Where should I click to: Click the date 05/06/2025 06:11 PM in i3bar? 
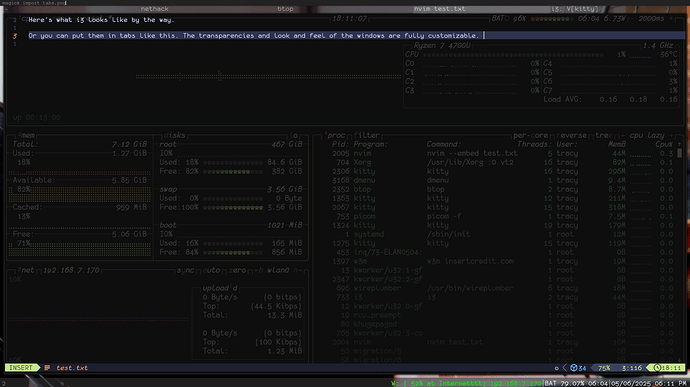tap(648, 383)
